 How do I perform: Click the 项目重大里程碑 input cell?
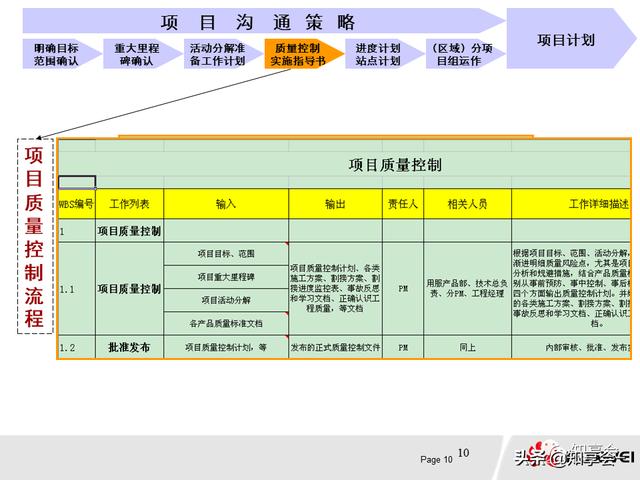(226, 276)
